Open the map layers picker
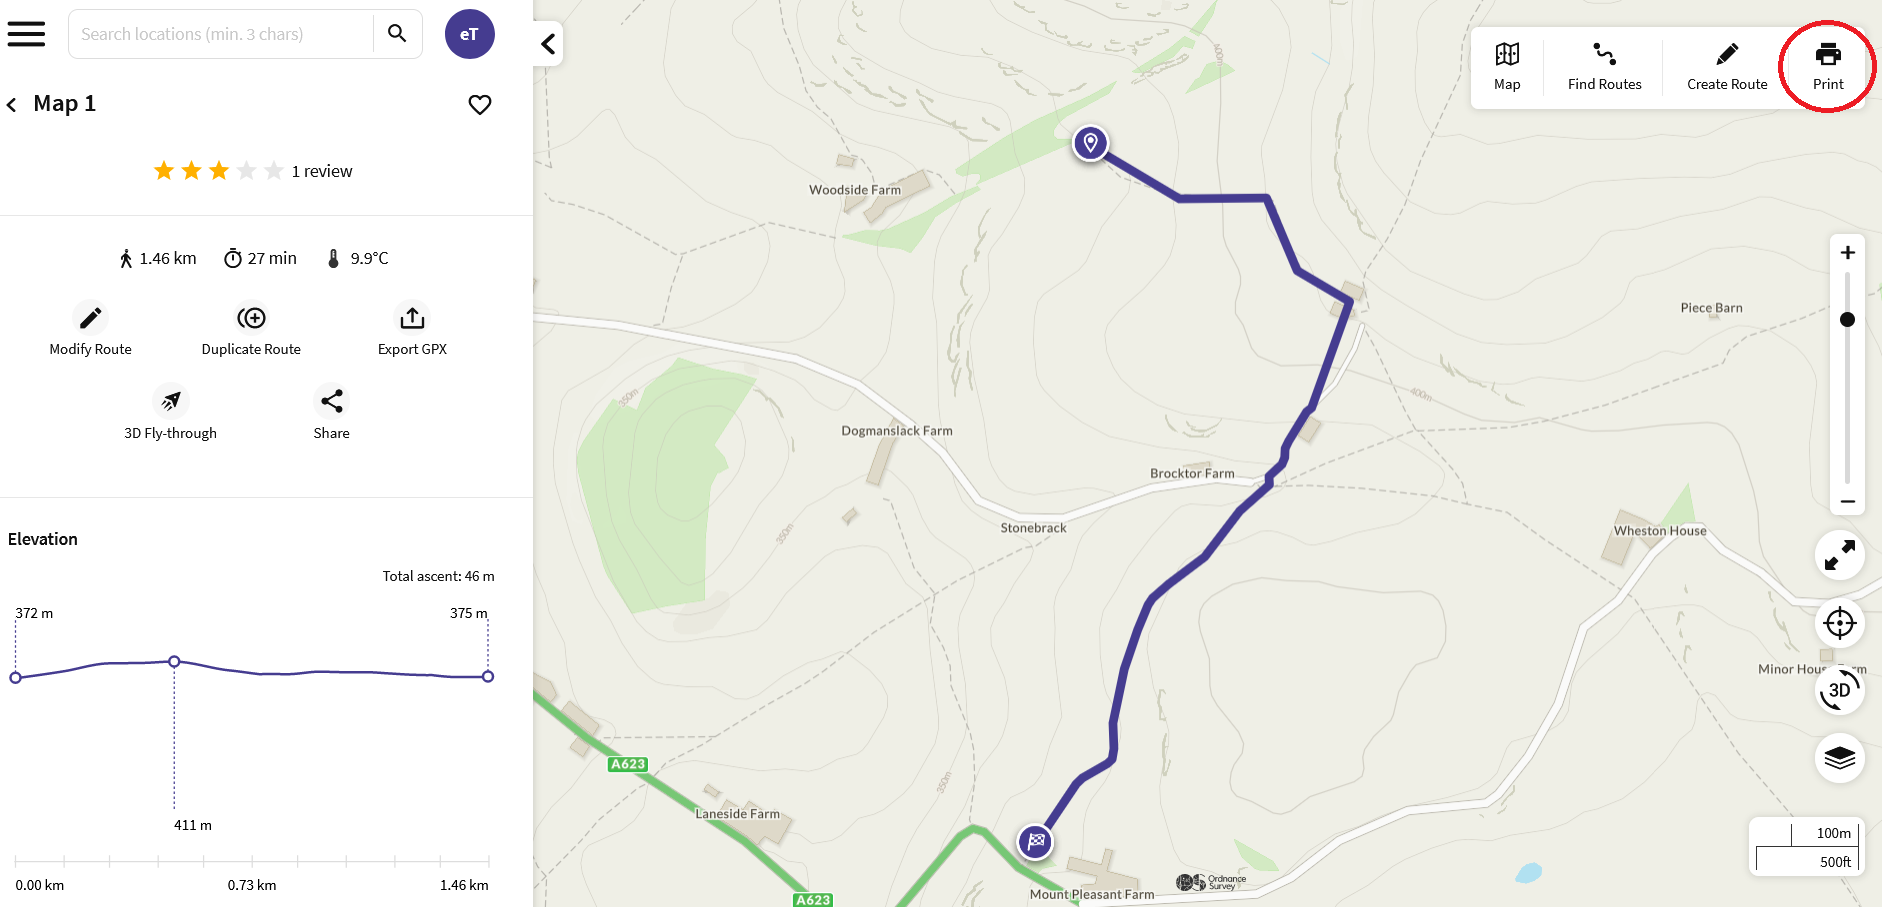The width and height of the screenshot is (1885, 907). click(1840, 758)
